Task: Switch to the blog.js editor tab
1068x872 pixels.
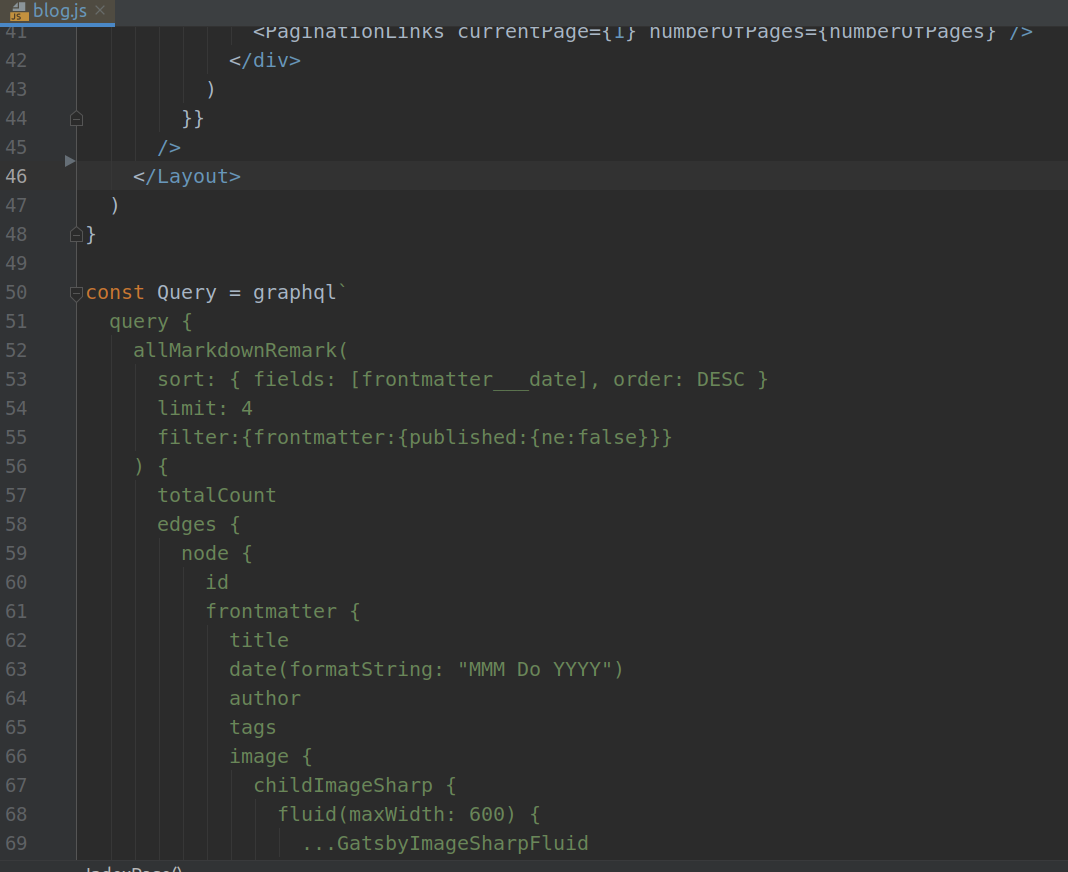Action: click(57, 12)
